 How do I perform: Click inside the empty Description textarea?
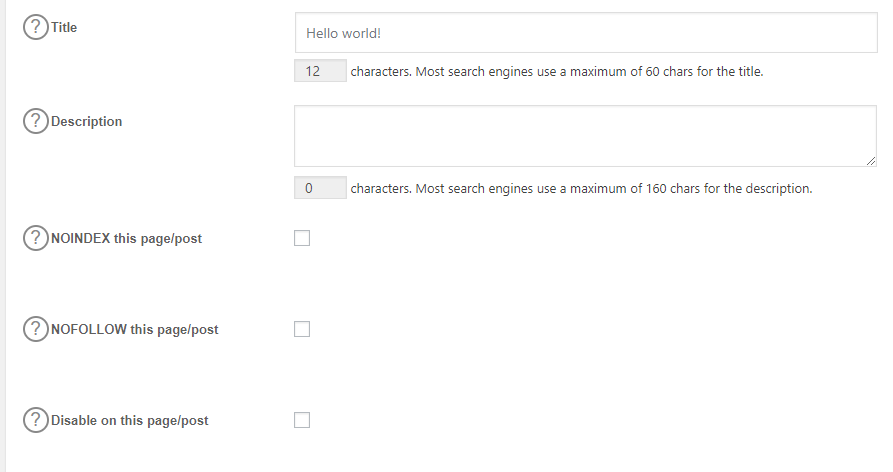click(x=585, y=136)
